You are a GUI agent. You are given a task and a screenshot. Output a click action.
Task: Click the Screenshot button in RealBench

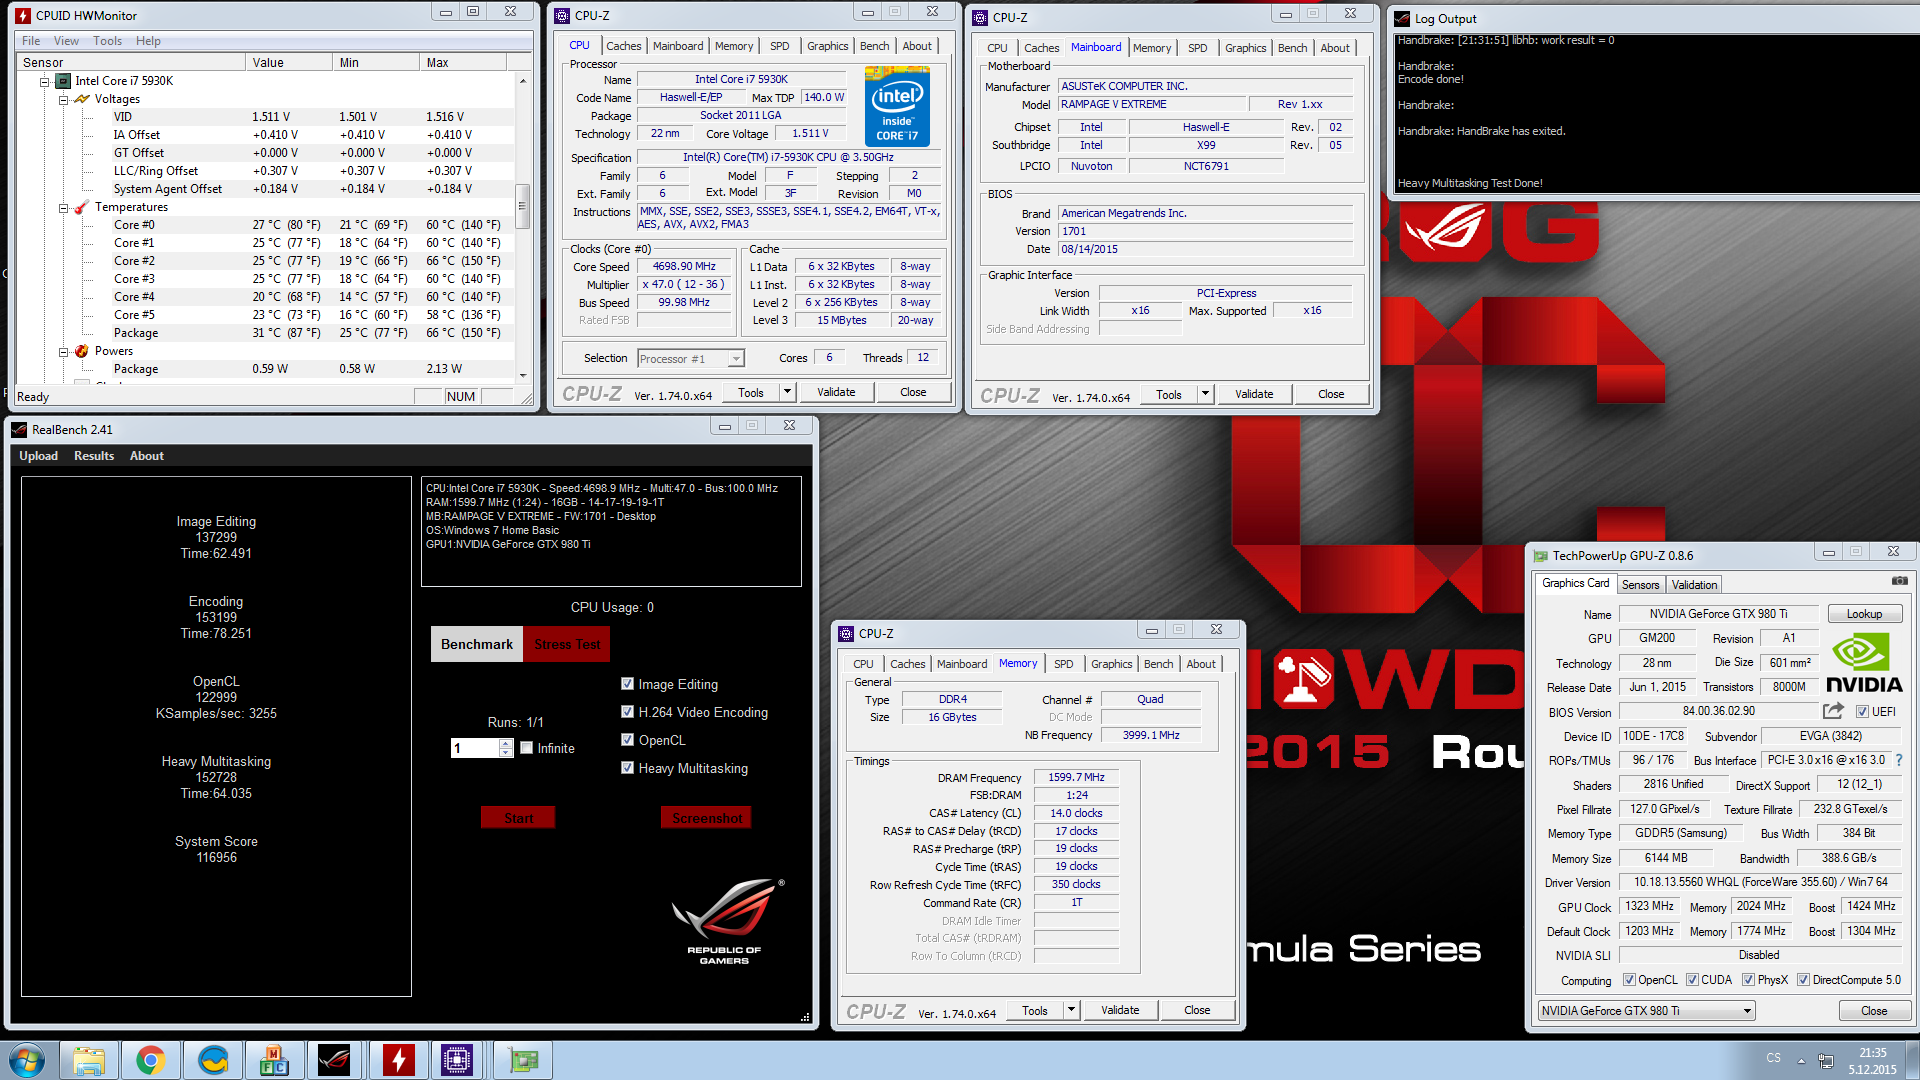(x=706, y=818)
